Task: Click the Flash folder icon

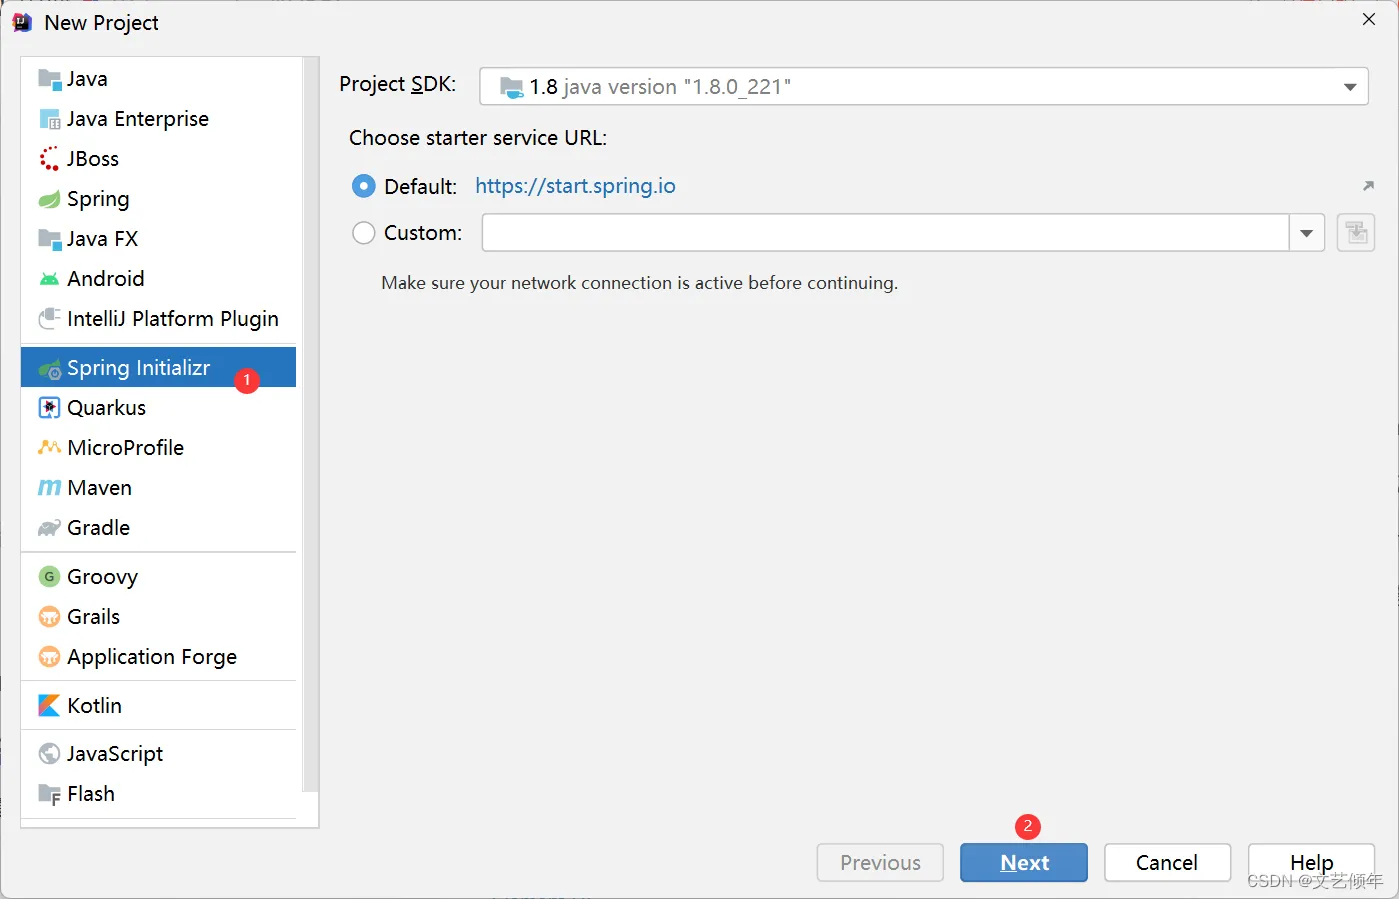Action: (x=49, y=794)
